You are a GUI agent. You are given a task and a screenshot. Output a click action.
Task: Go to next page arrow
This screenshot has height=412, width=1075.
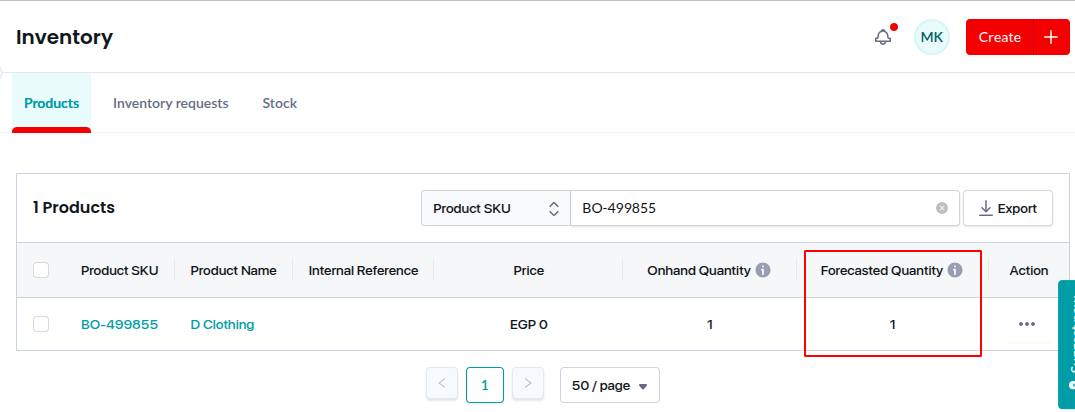pos(528,384)
